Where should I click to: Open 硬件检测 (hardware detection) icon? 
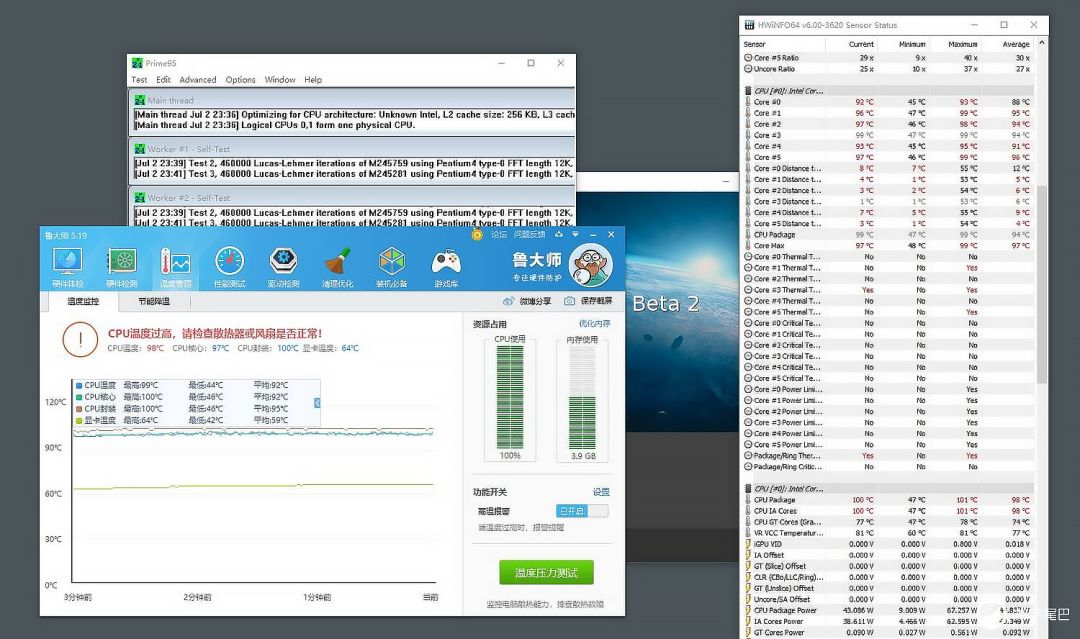coord(122,267)
